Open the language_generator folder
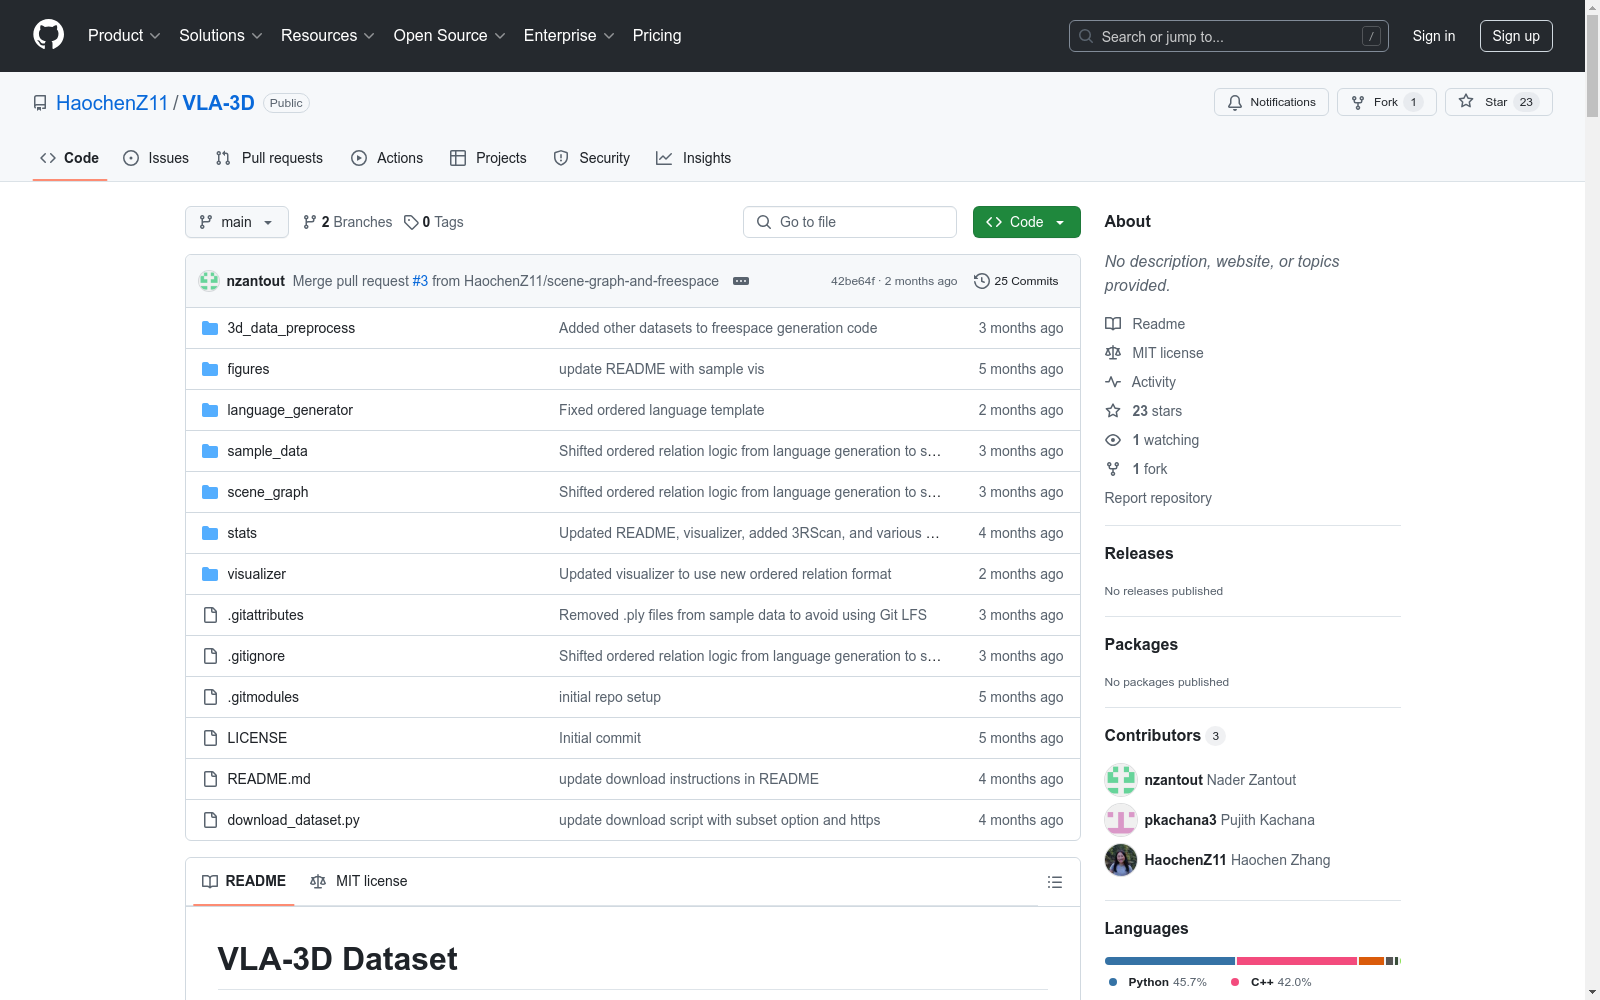1600x1000 pixels. pyautogui.click(x=290, y=410)
